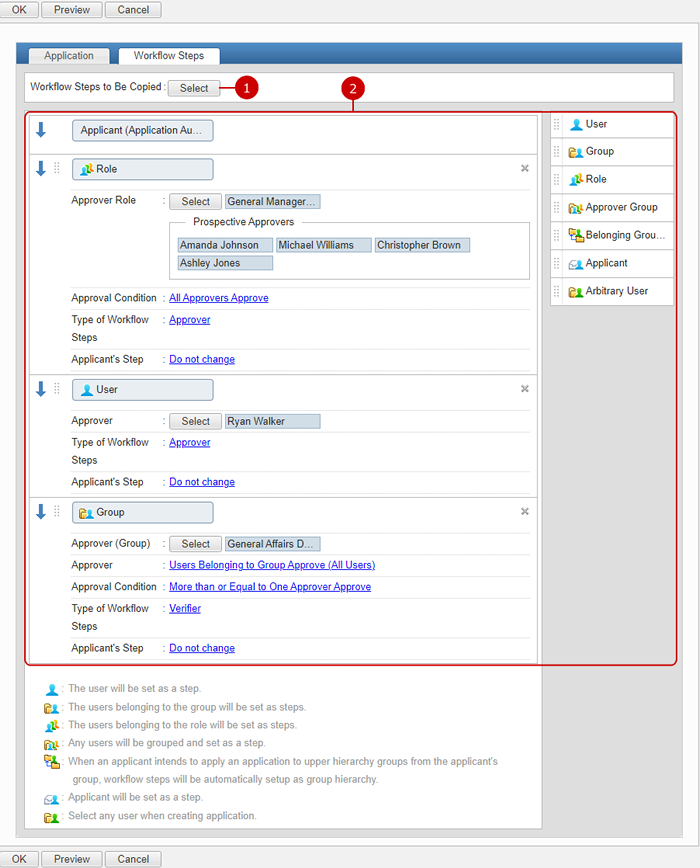700x868 pixels.
Task: Click the drag handle of the User step
Action: pyautogui.click(x=57, y=389)
